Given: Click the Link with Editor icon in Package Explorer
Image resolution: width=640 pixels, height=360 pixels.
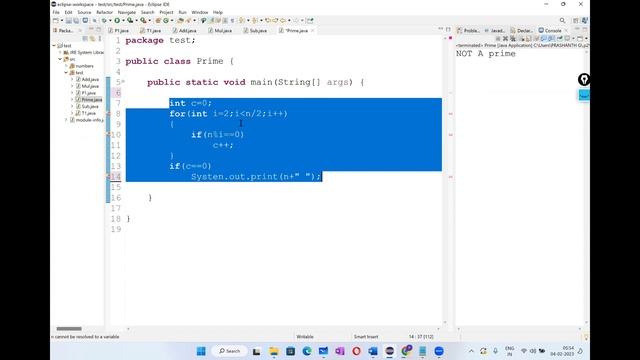Looking at the screenshot, I should (92, 38).
